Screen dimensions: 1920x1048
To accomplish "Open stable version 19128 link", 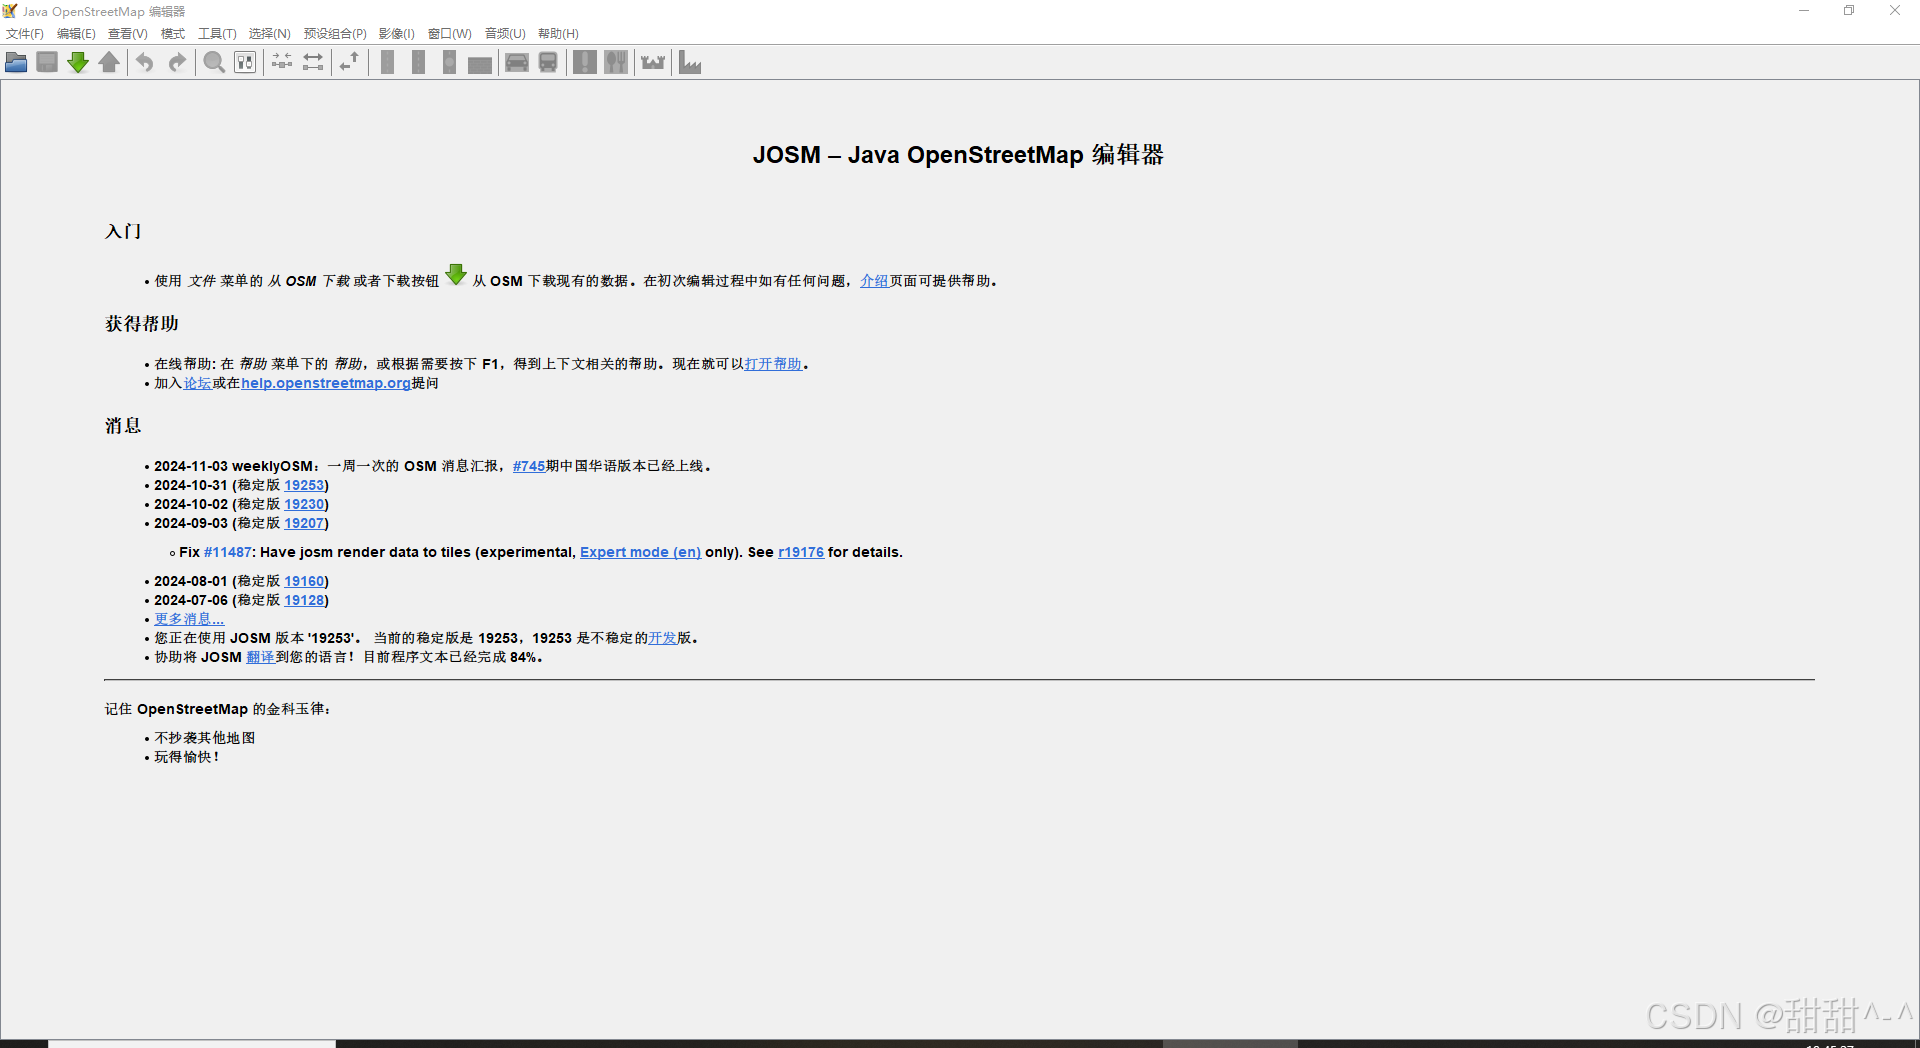I will (x=304, y=600).
